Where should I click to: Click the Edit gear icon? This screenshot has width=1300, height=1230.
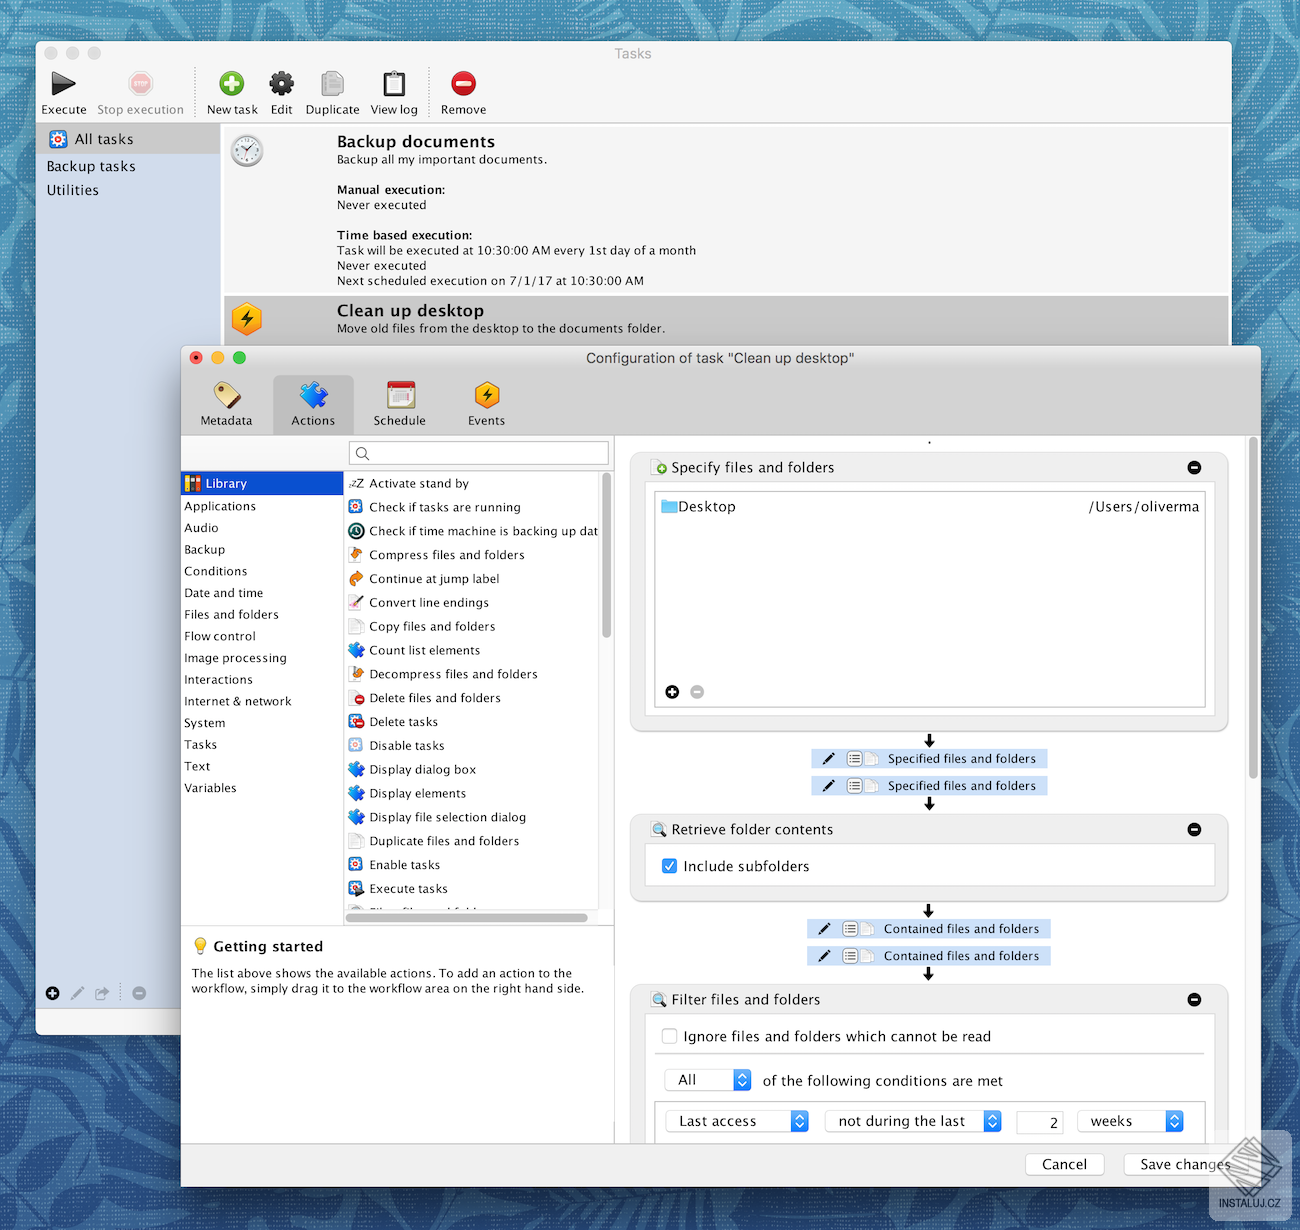(282, 84)
